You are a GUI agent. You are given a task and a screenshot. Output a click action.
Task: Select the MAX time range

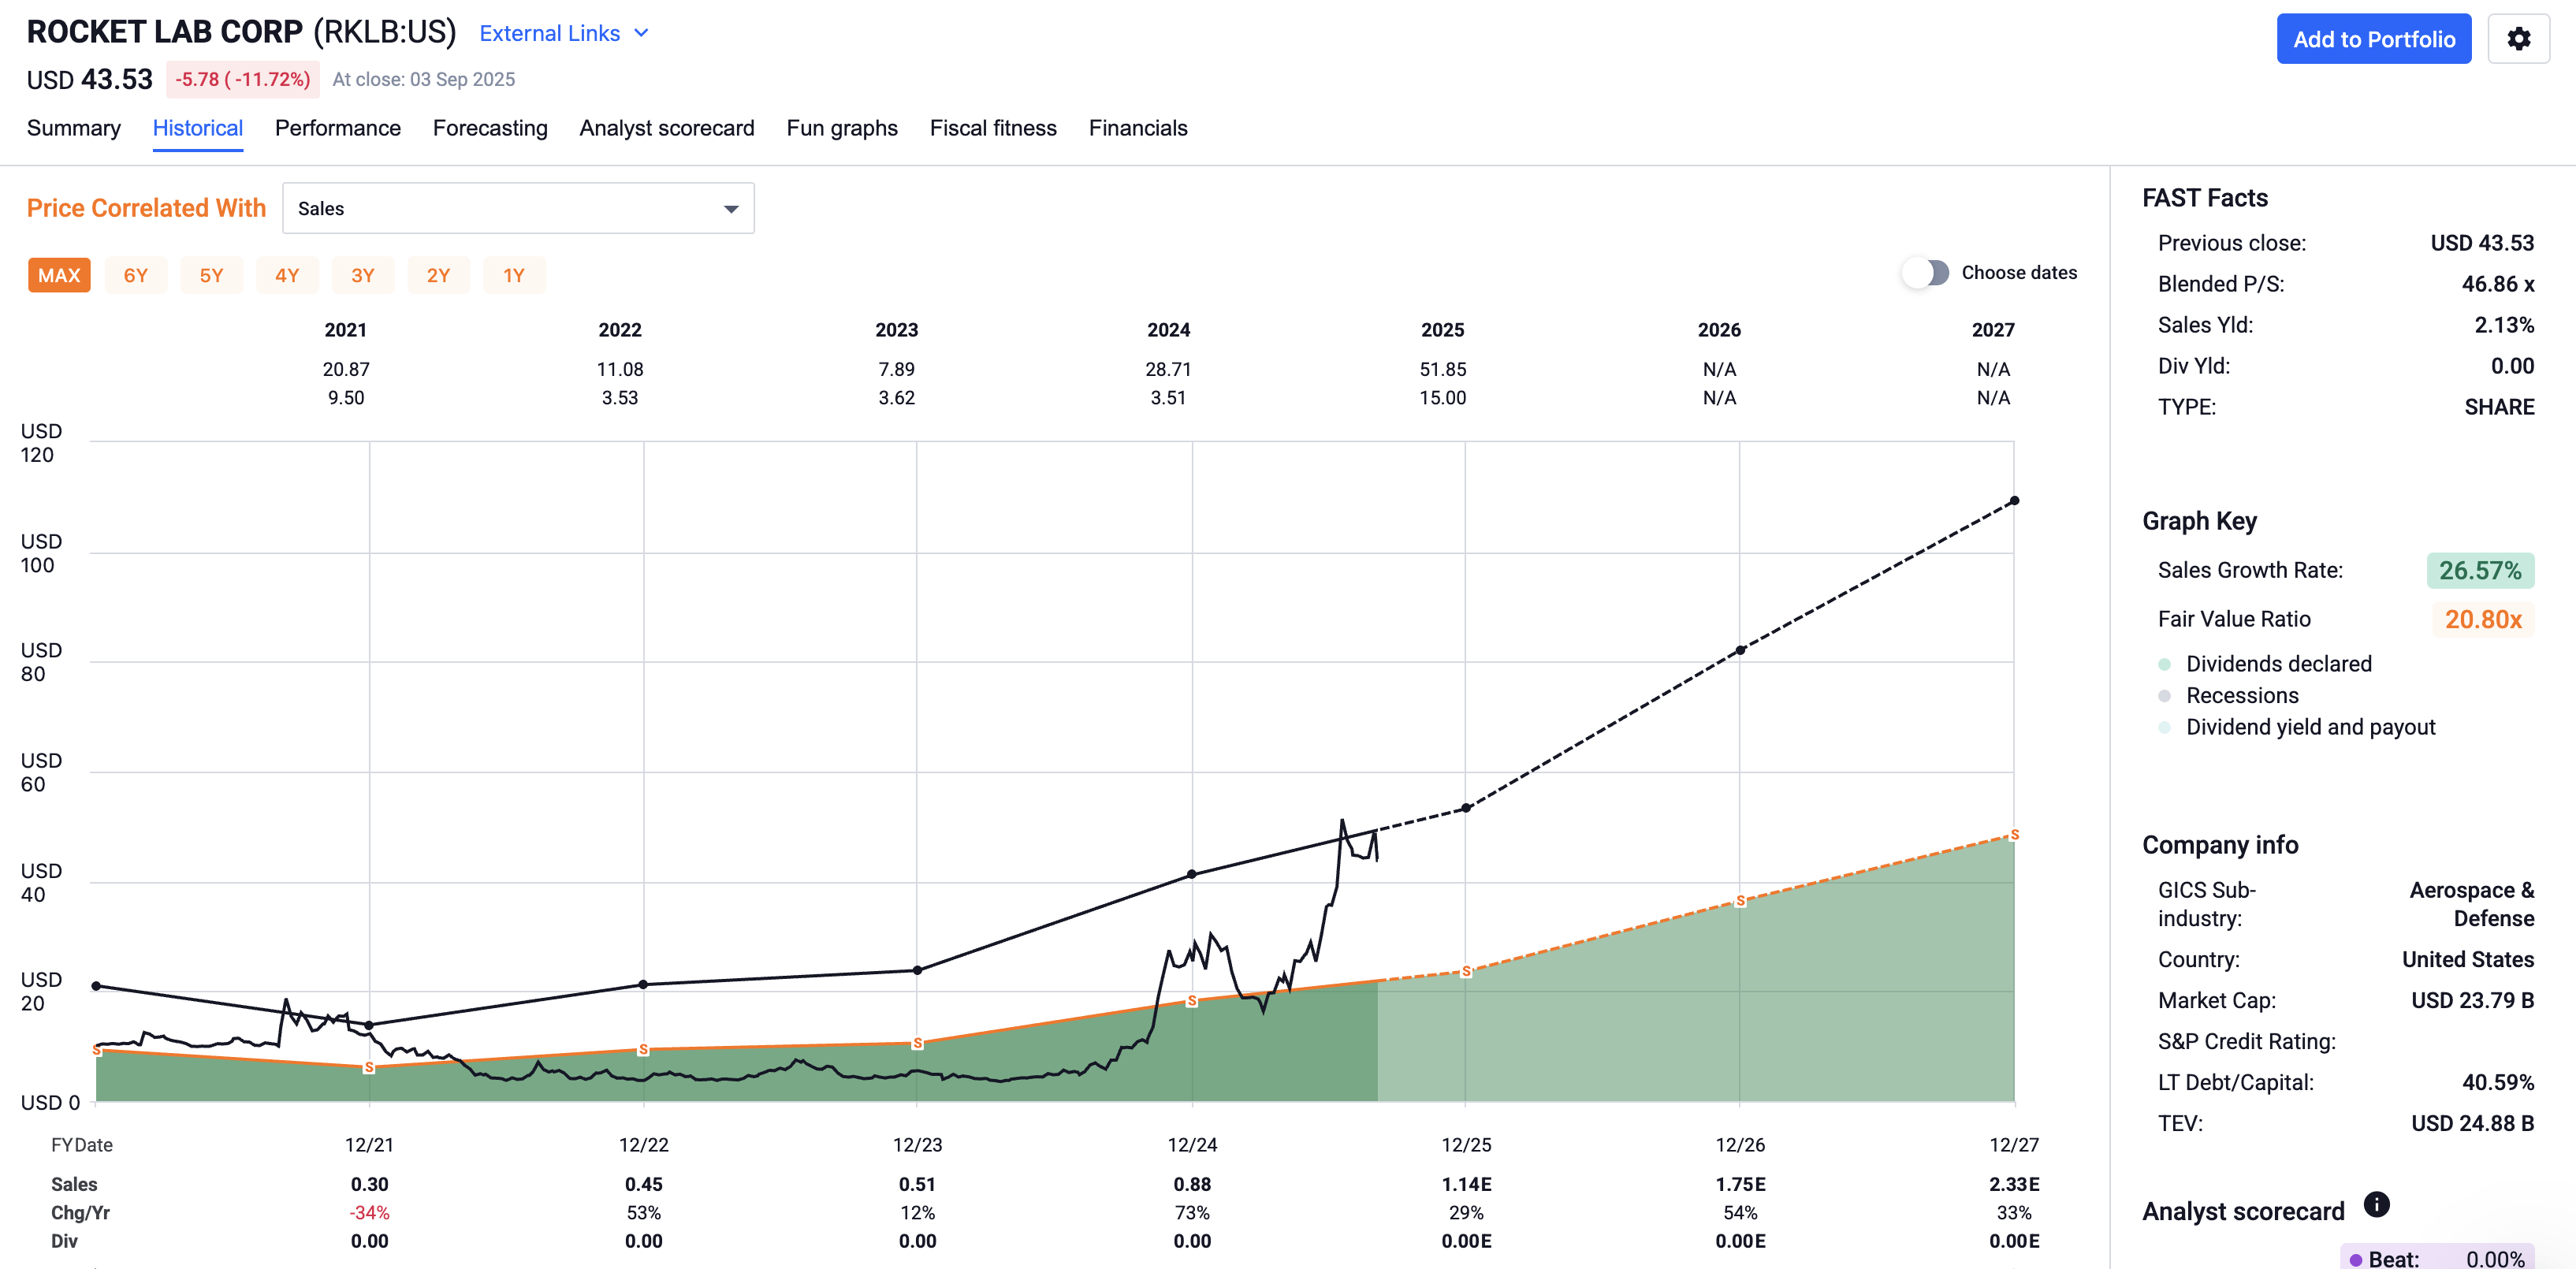pos(59,275)
